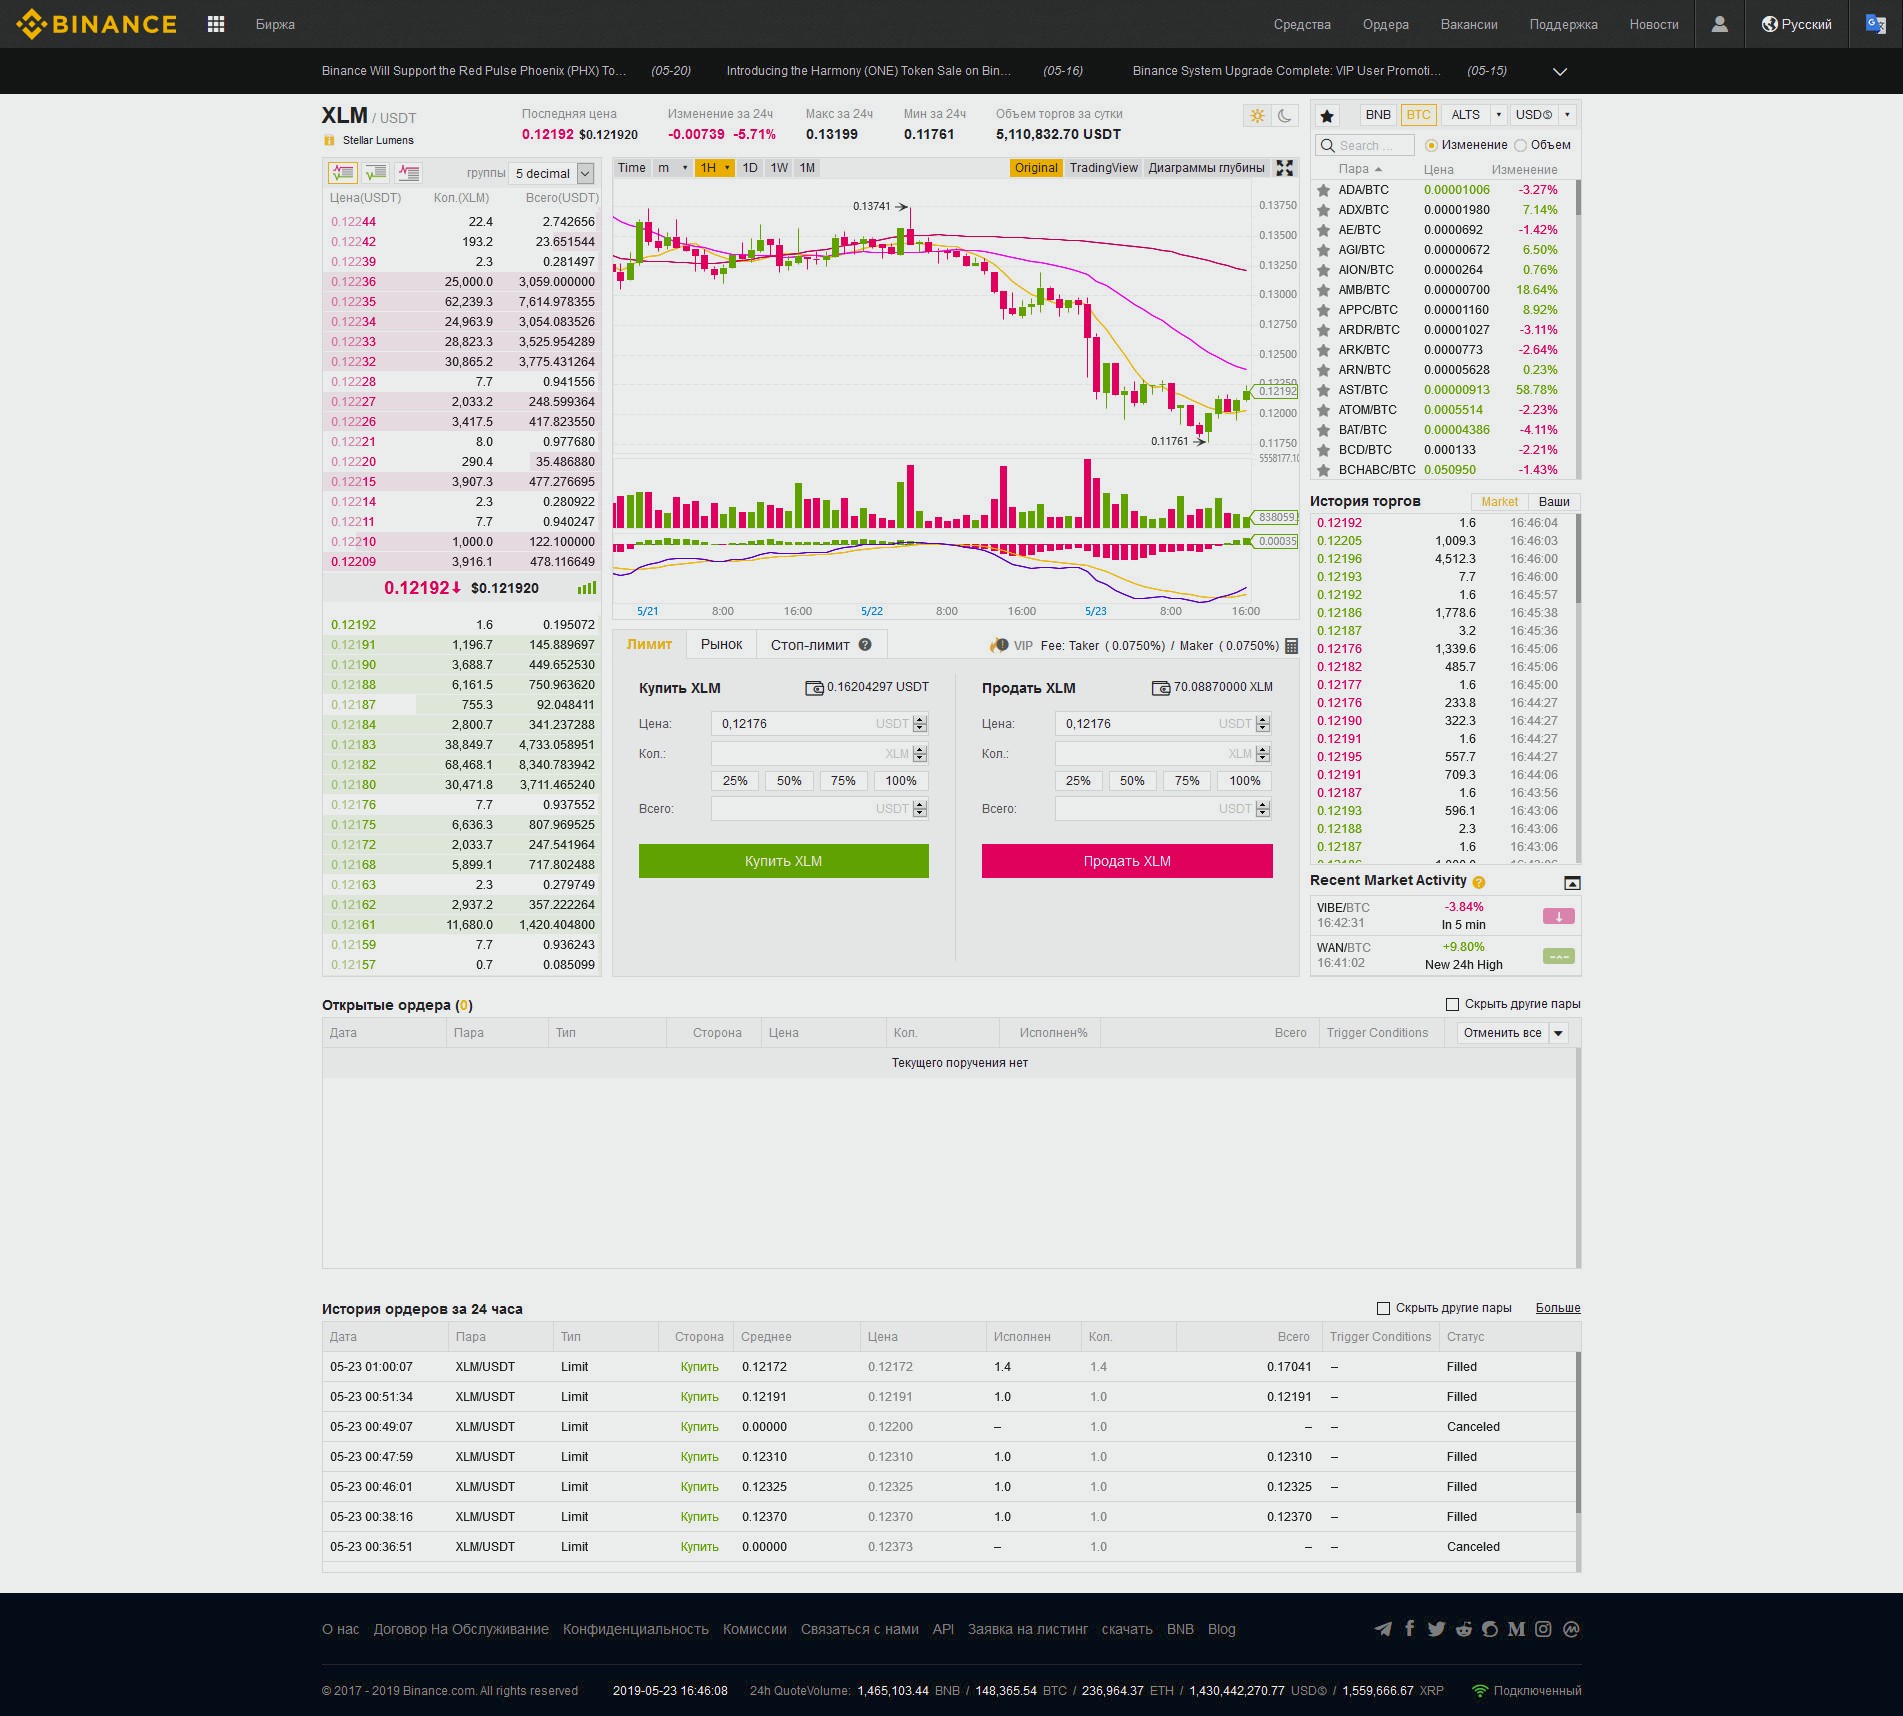Image resolution: width=1903 pixels, height=1716 pixels.
Task: Focus the buy Кол. quantity field
Action: point(819,754)
